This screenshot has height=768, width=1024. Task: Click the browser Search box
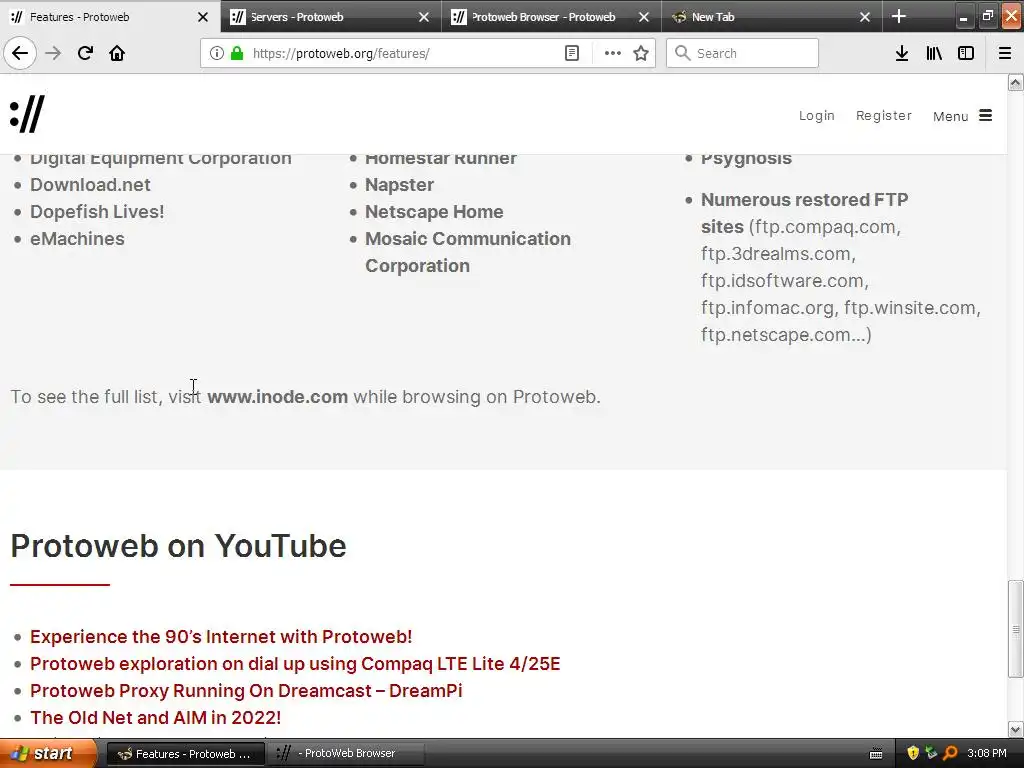pyautogui.click(x=742, y=53)
